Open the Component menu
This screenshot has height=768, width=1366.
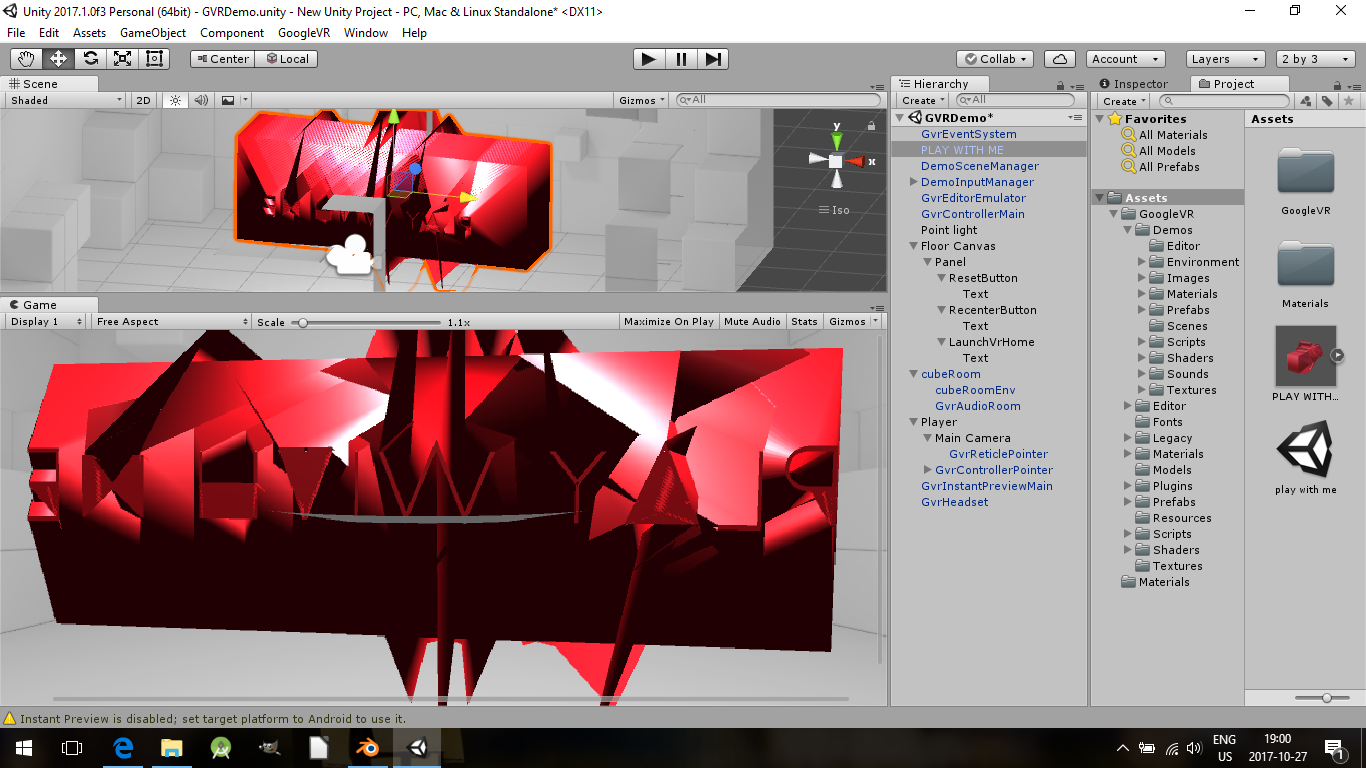[x=232, y=33]
